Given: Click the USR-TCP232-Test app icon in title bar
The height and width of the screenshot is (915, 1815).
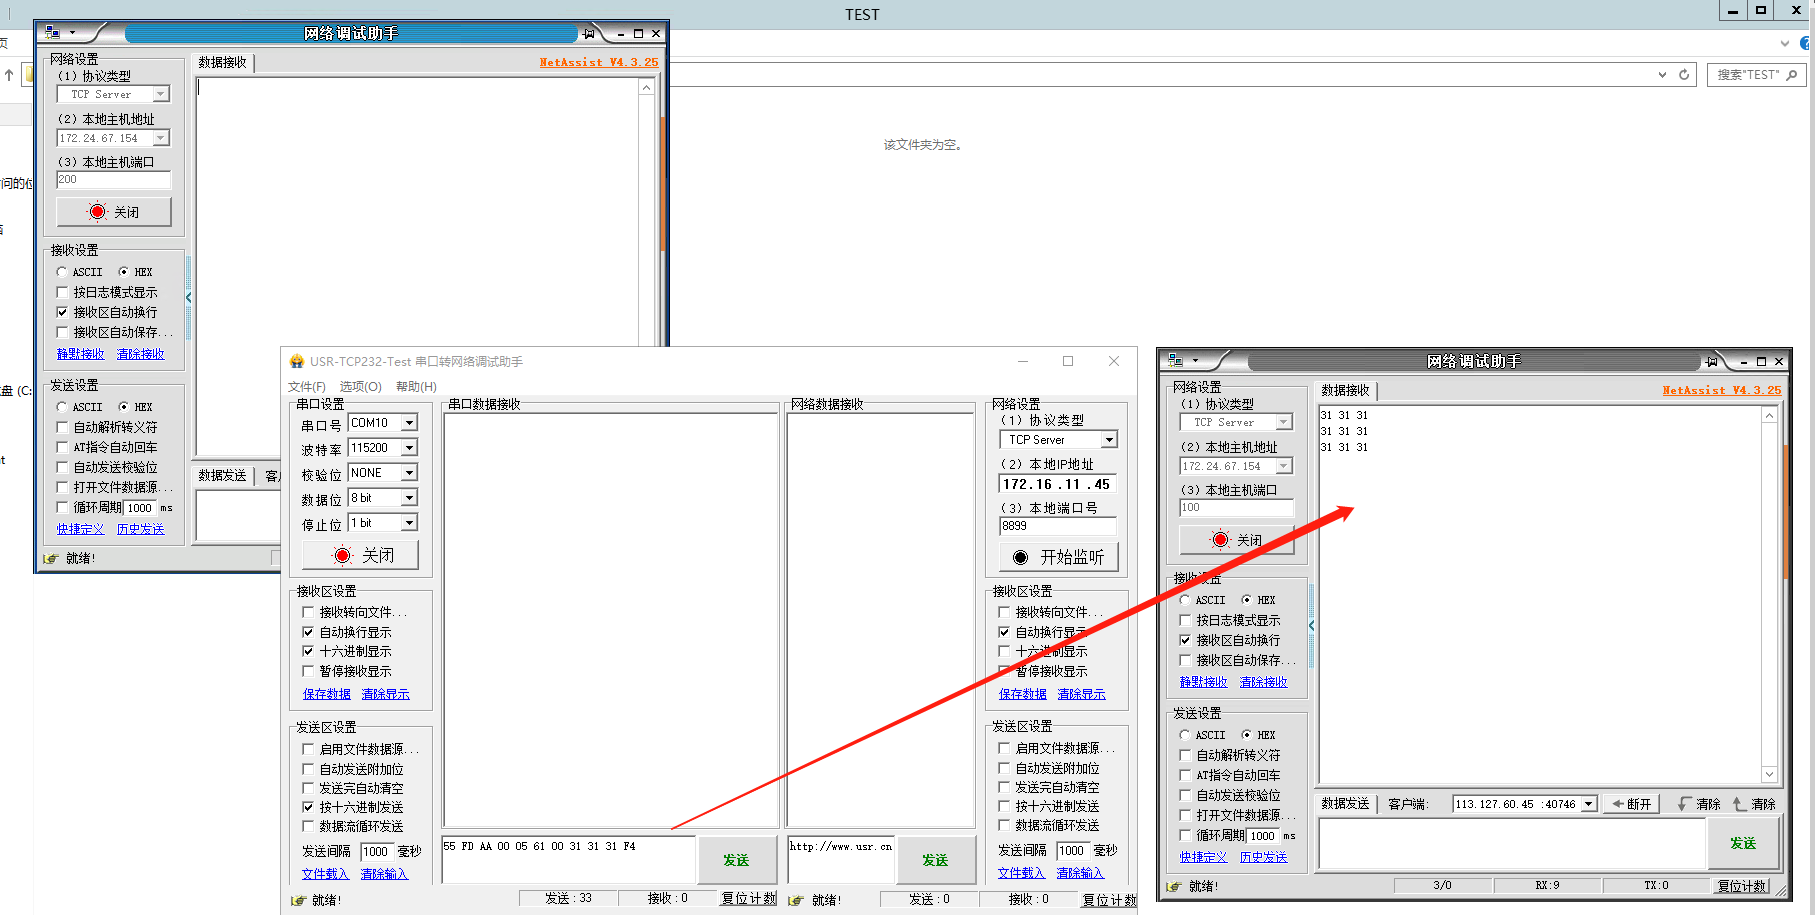Looking at the screenshot, I should pos(297,361).
